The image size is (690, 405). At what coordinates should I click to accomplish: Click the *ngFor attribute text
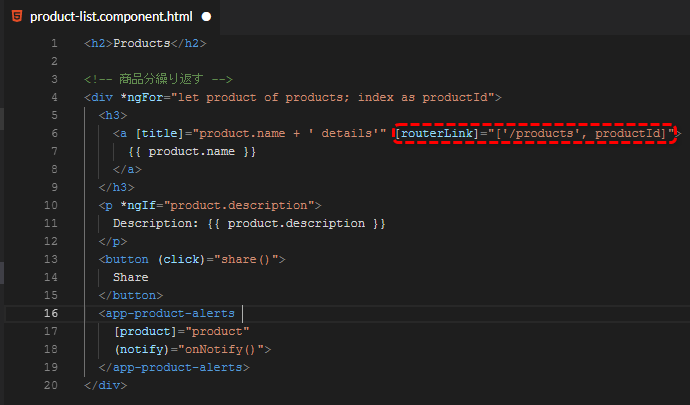click(142, 97)
